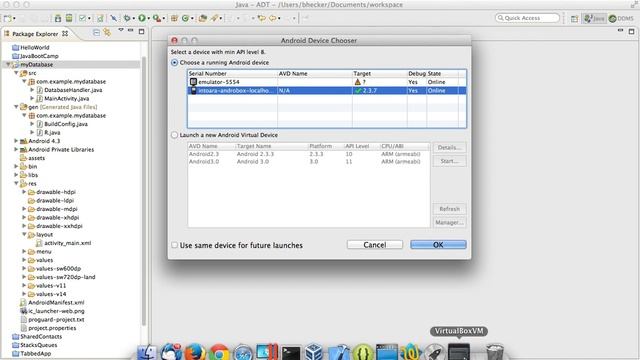Click the New wizard toolbar icon
Image resolution: width=640 pixels, height=360 pixels.
pos(7,18)
